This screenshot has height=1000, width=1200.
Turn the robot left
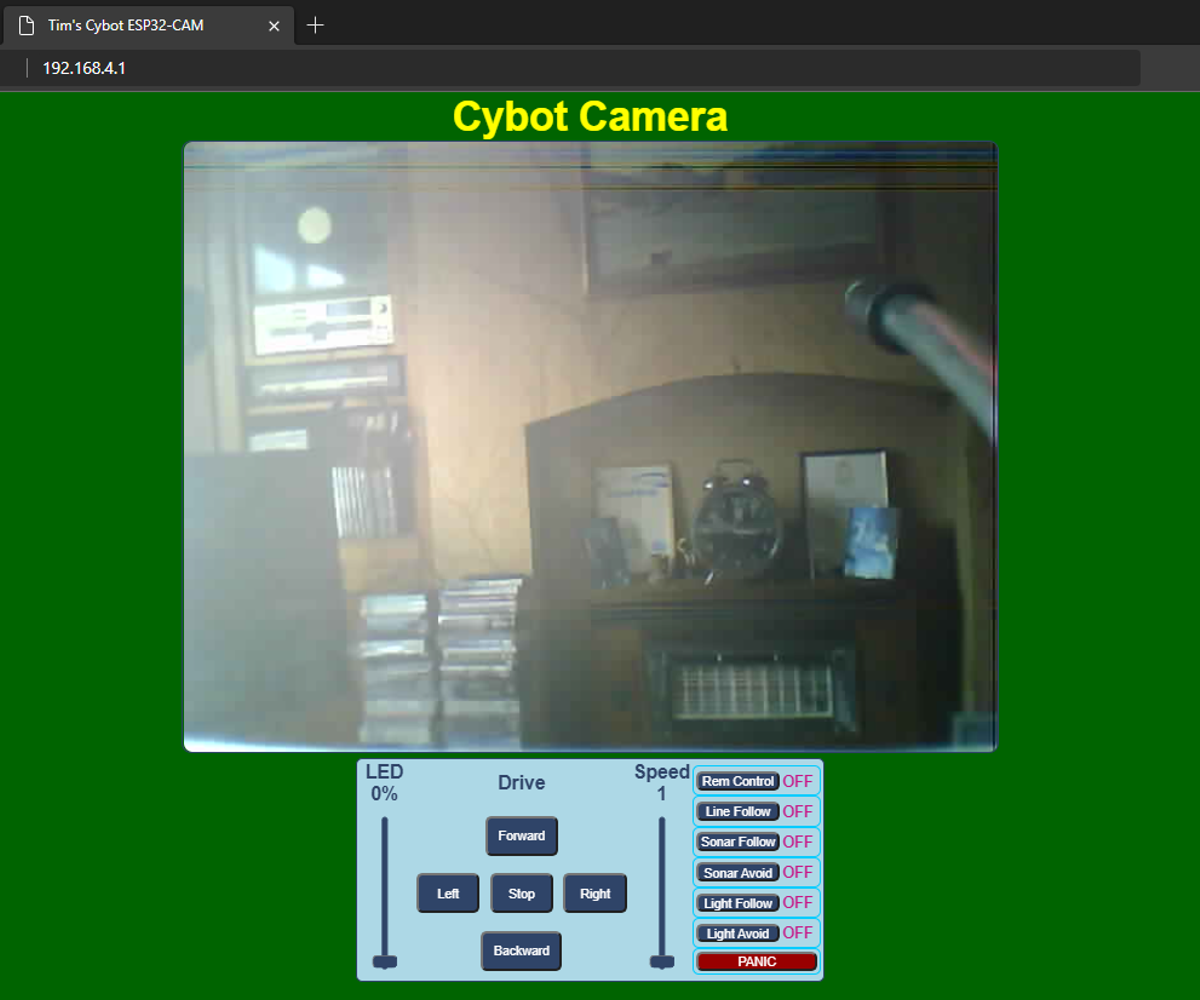447,893
